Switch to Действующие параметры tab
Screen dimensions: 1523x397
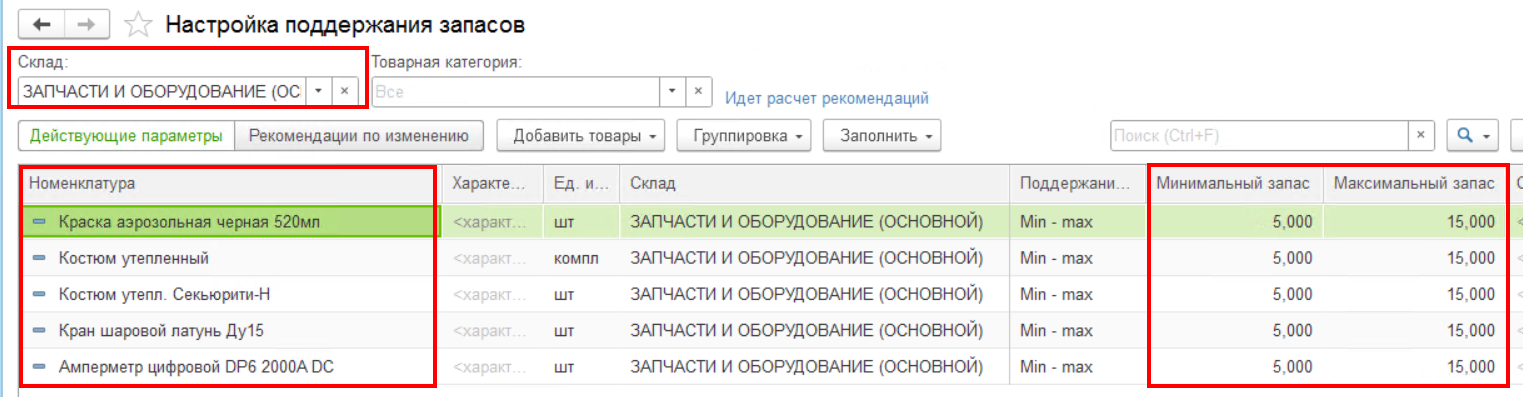[126, 135]
